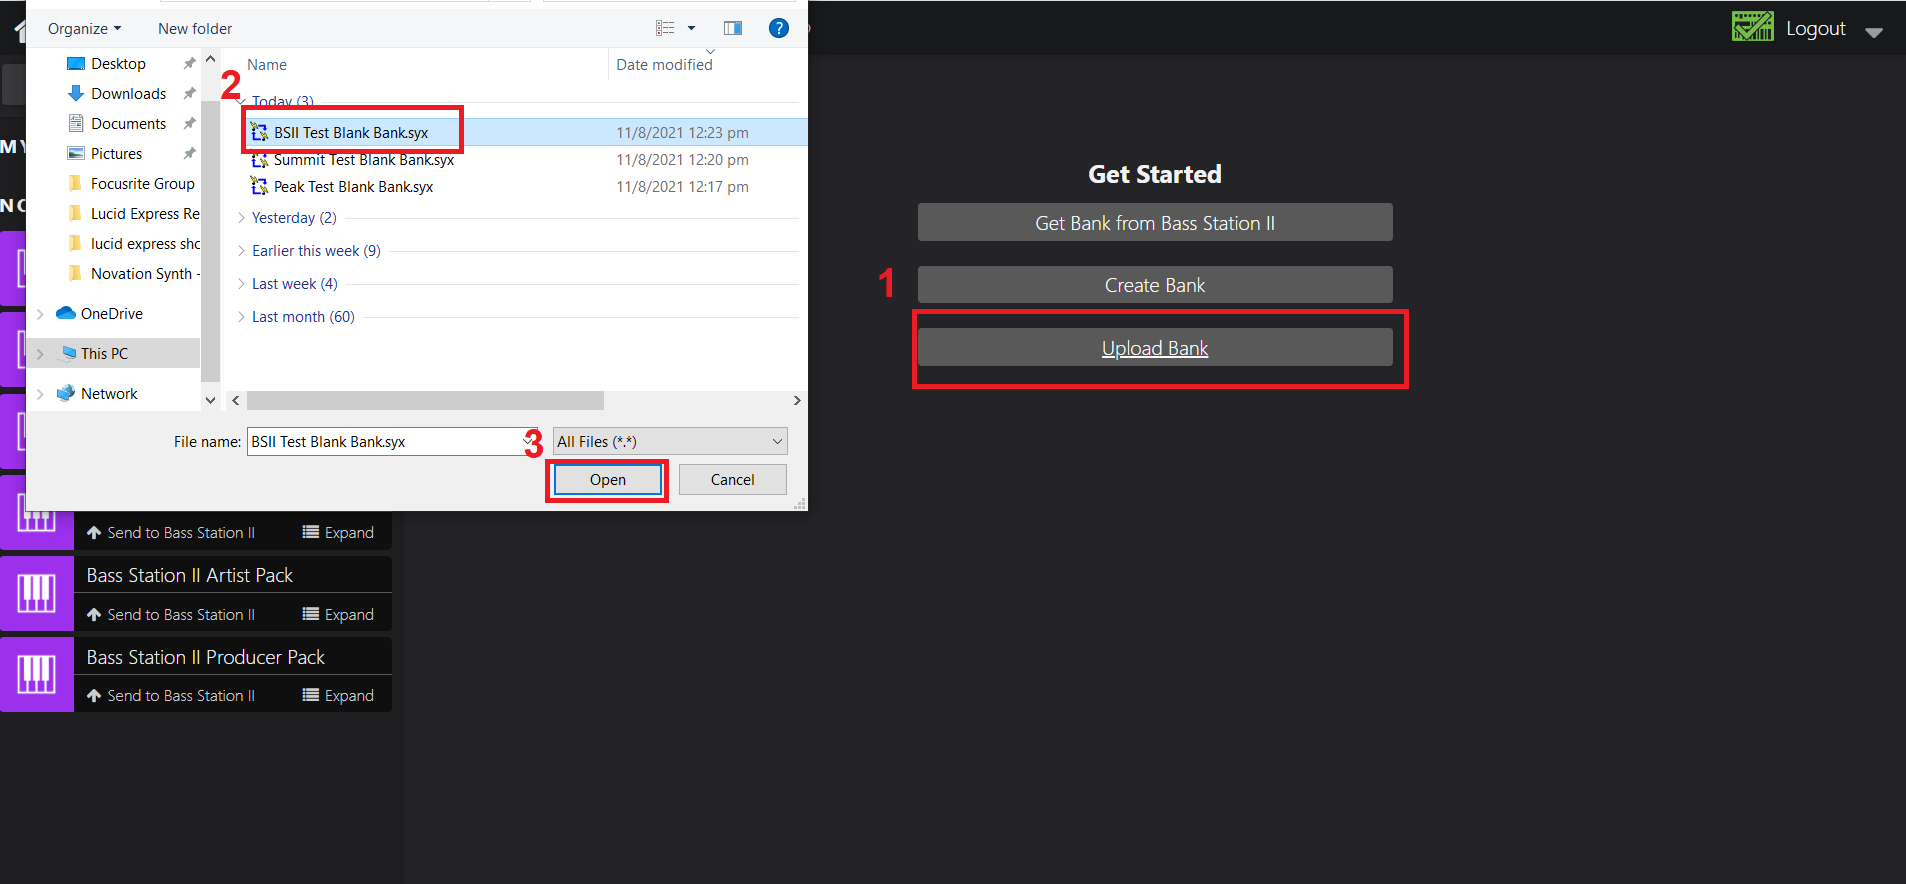Click Send to Bass Station II above Artist Pack
Viewport: 1906px width, 884px height.
coord(171,532)
